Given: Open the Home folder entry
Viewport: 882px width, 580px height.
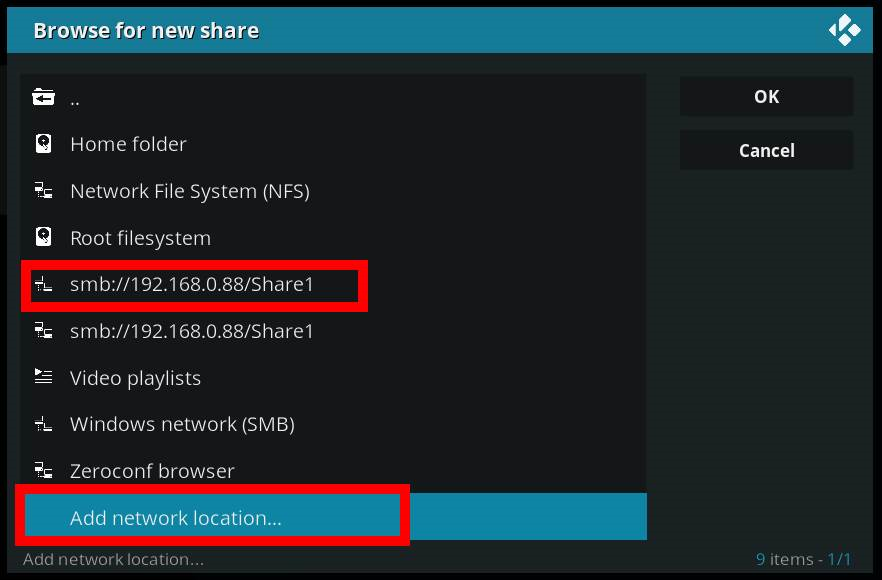Looking at the screenshot, I should click(x=128, y=144).
